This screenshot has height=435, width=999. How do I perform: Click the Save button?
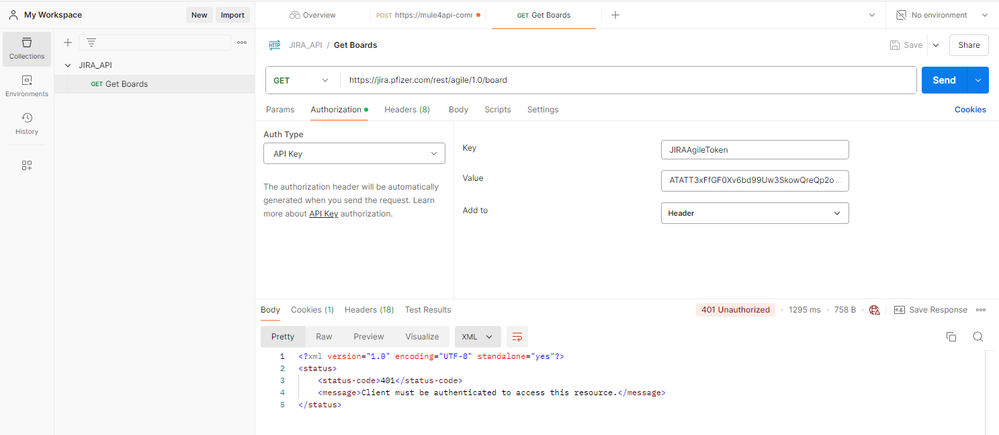(x=907, y=45)
